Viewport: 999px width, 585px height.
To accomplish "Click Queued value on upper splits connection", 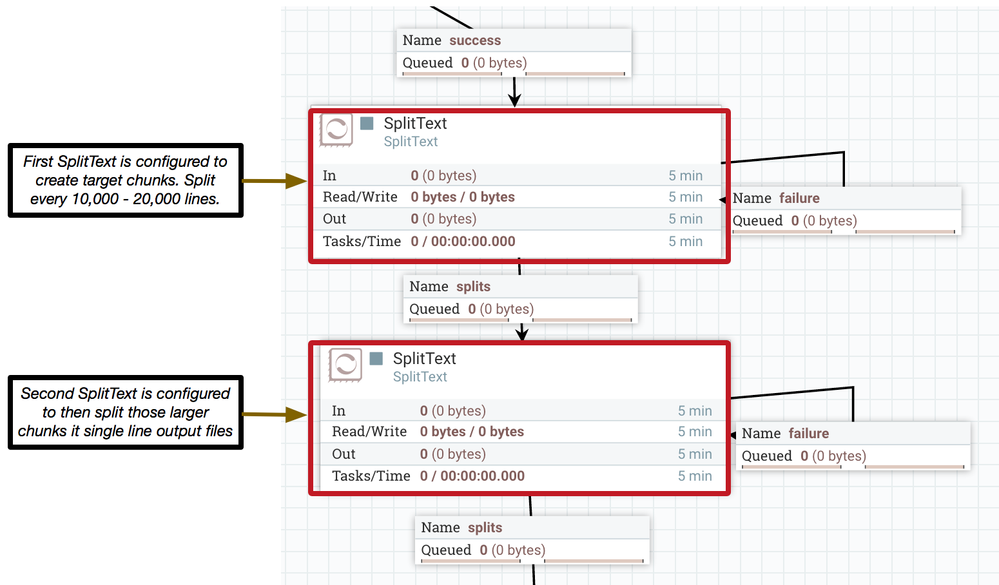I will pos(501,308).
